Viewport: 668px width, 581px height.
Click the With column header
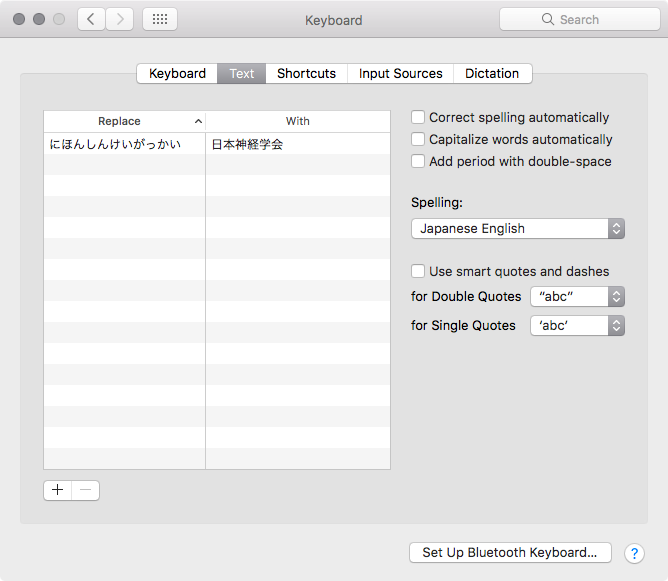pos(298,121)
